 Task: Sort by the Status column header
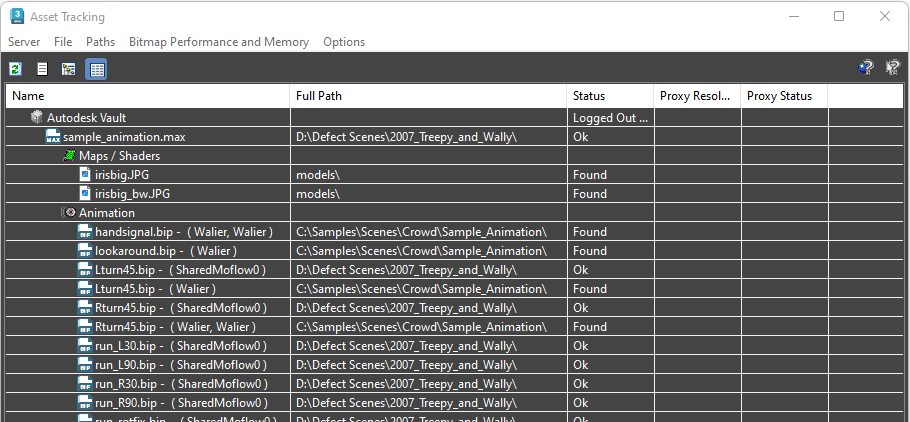589,96
